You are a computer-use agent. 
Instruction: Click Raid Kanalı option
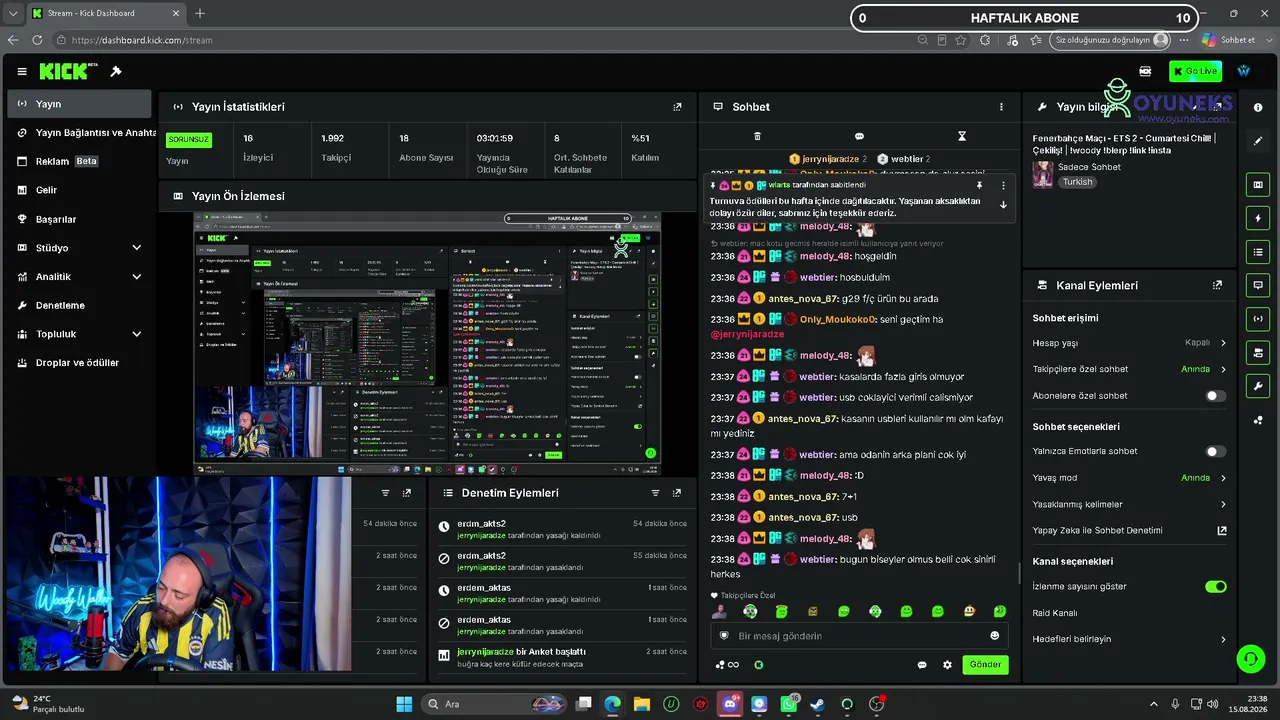1055,613
